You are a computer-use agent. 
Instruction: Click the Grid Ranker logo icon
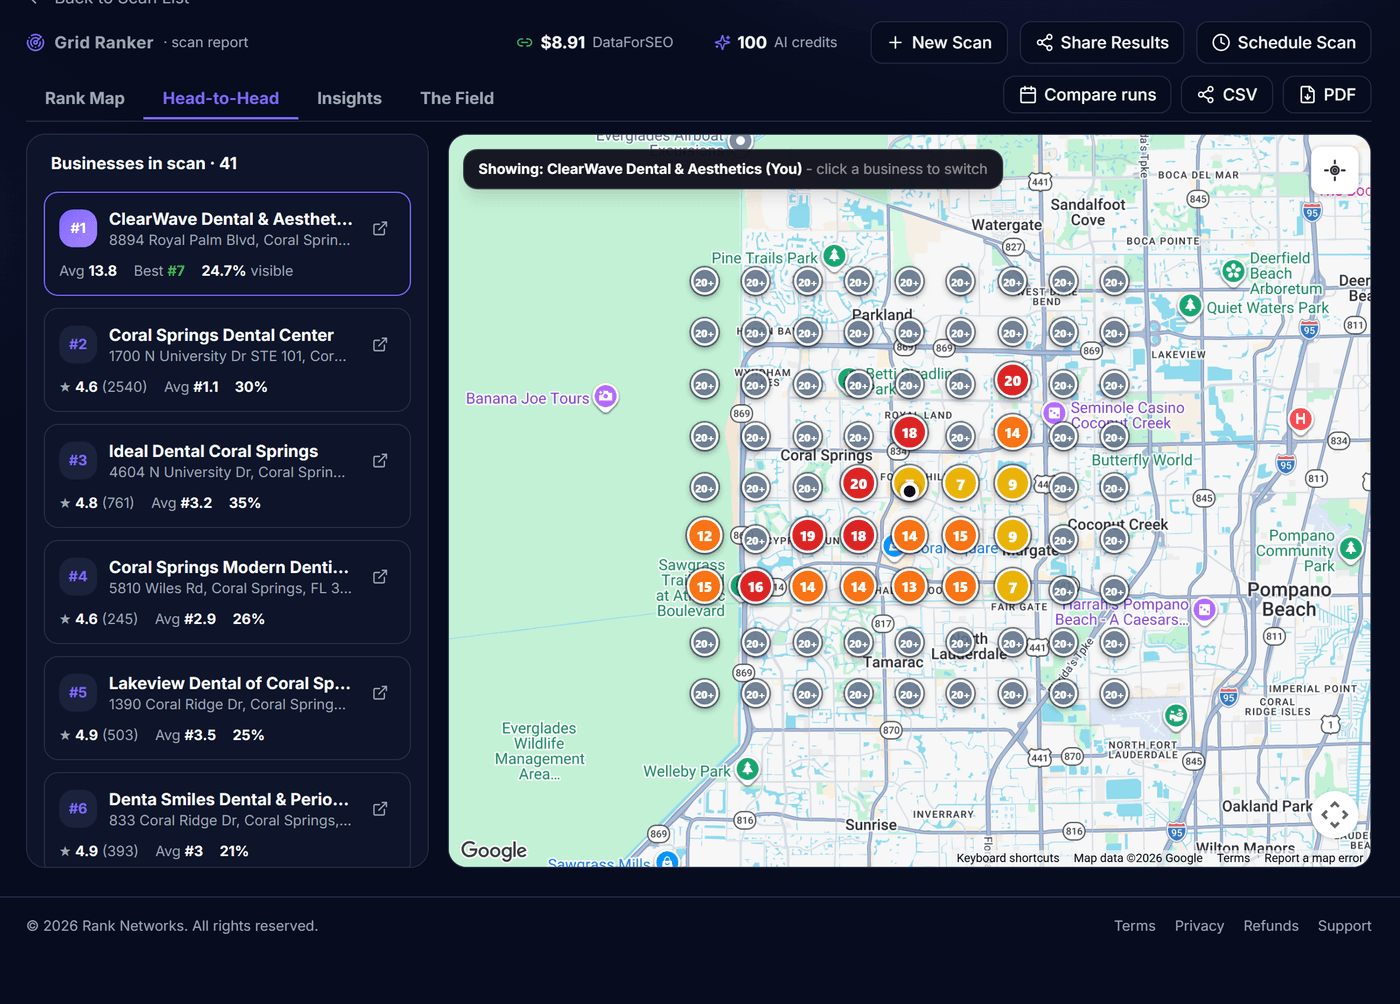(x=35, y=42)
